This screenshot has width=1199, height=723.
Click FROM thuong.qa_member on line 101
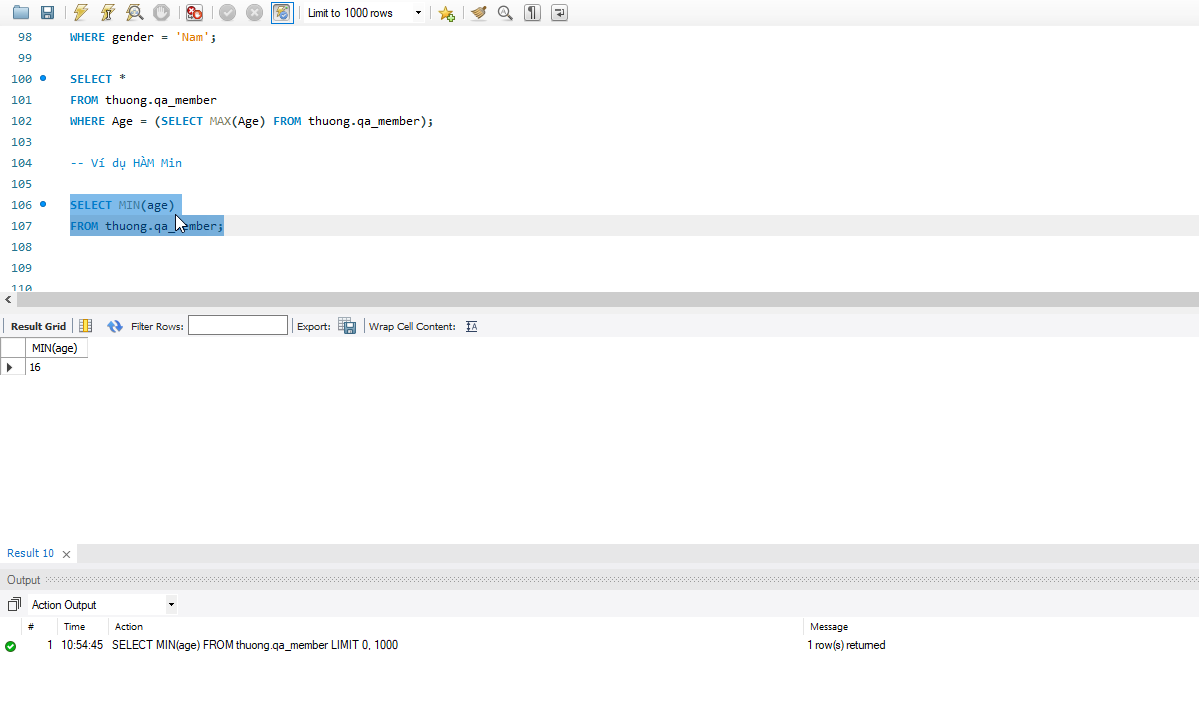pos(143,99)
